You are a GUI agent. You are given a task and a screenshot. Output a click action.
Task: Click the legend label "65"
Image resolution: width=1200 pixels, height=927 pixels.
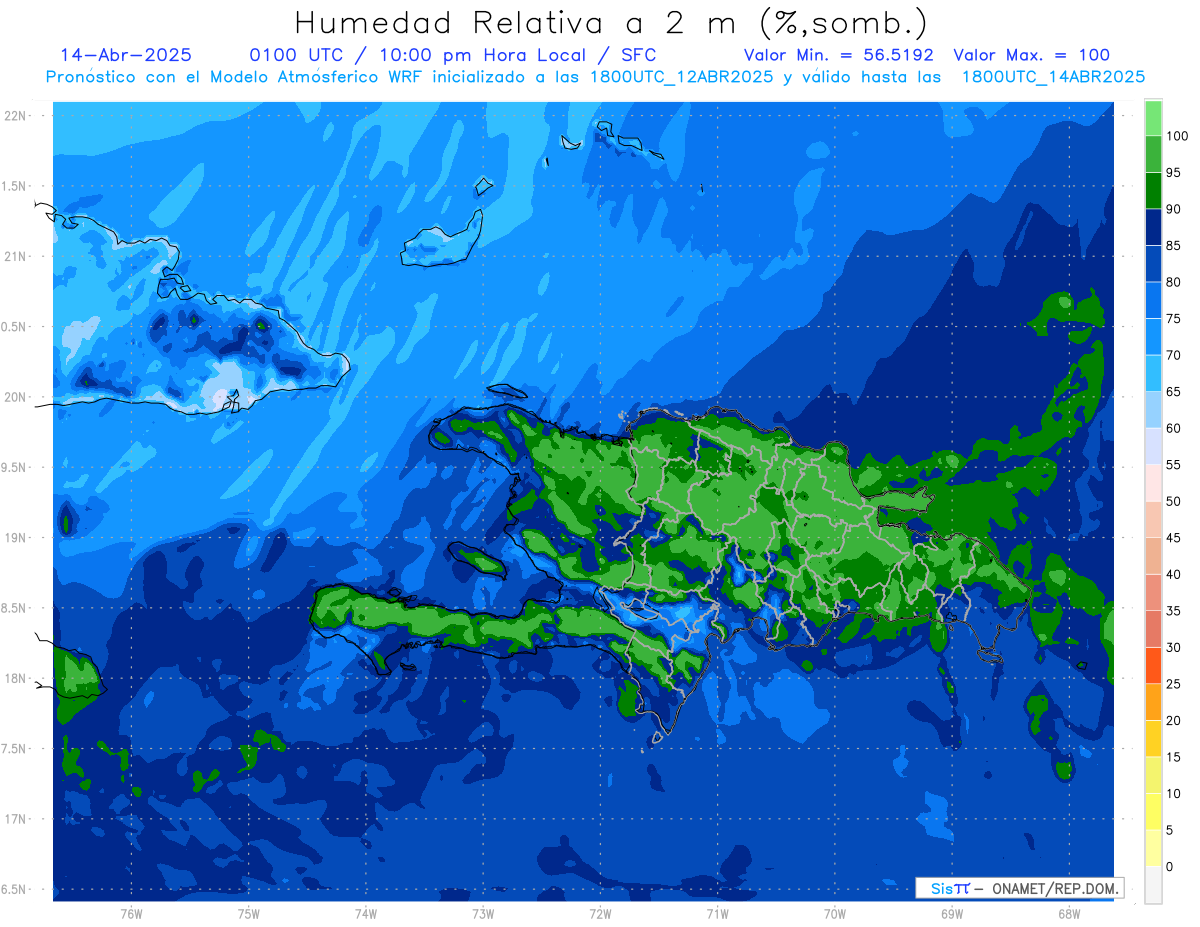click(x=1174, y=391)
